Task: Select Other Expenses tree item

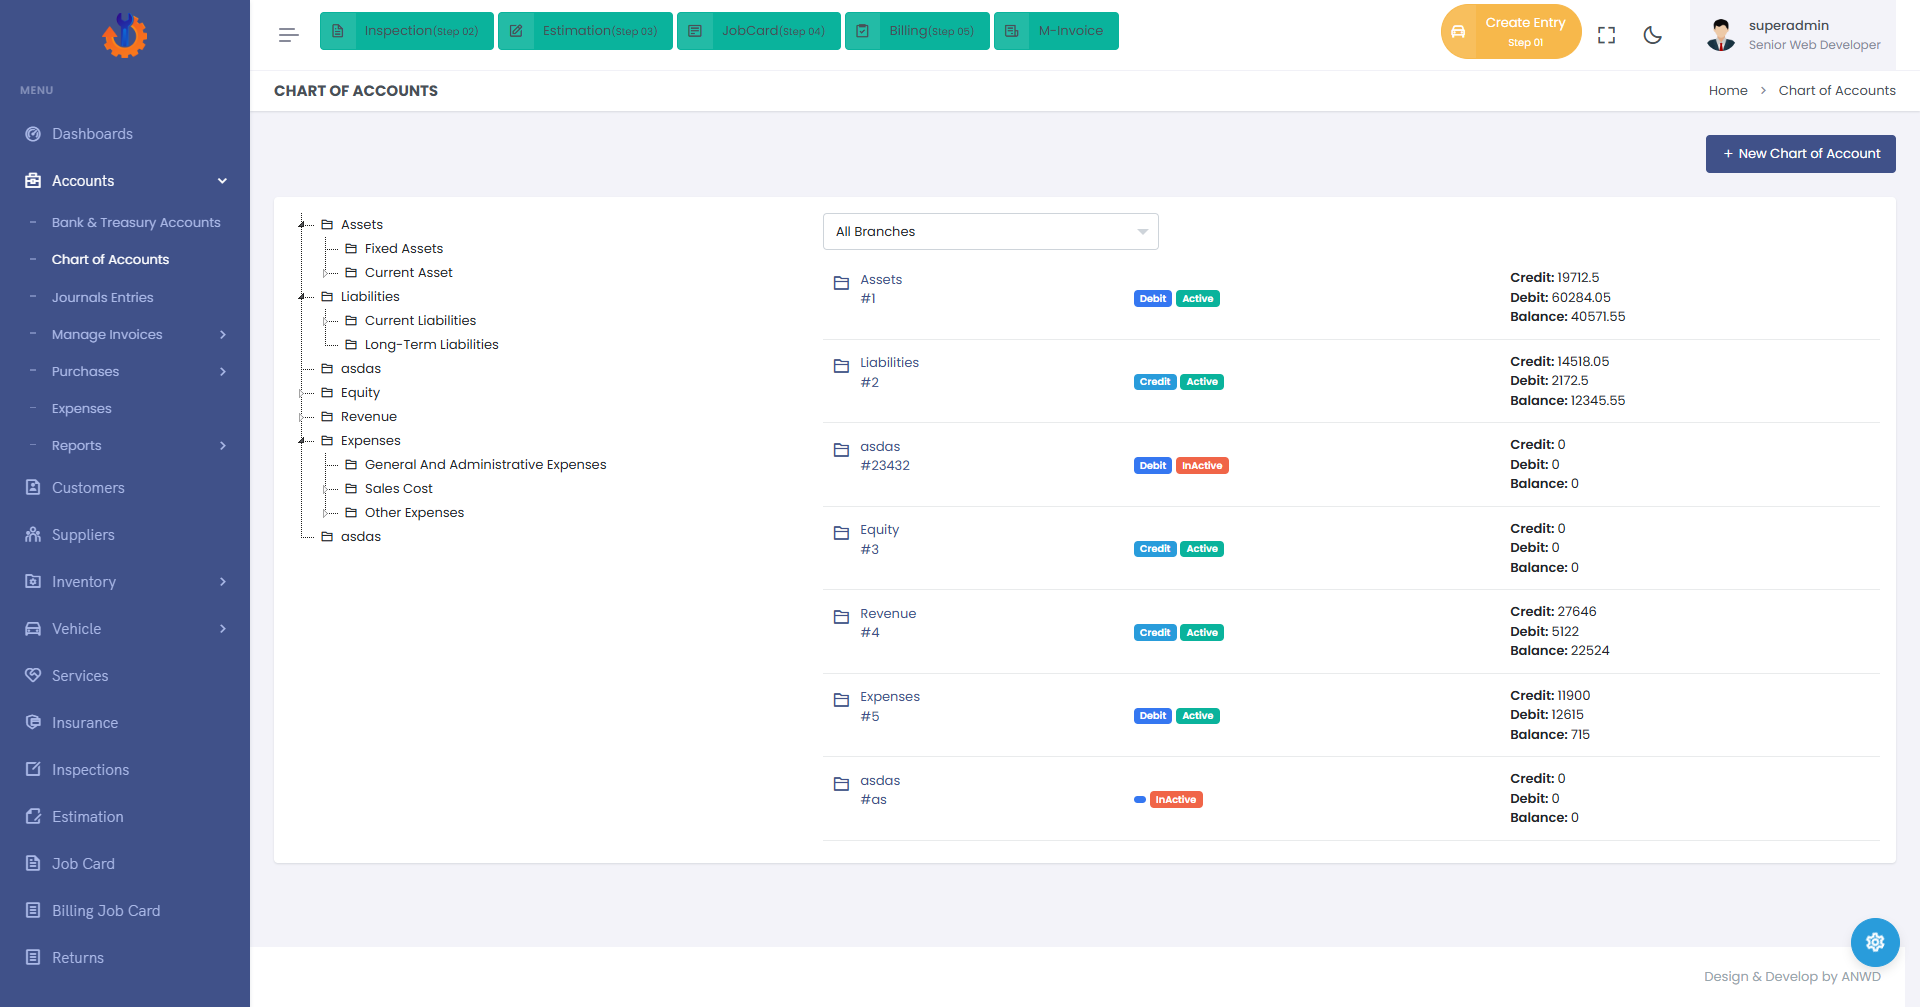Action: tap(415, 513)
